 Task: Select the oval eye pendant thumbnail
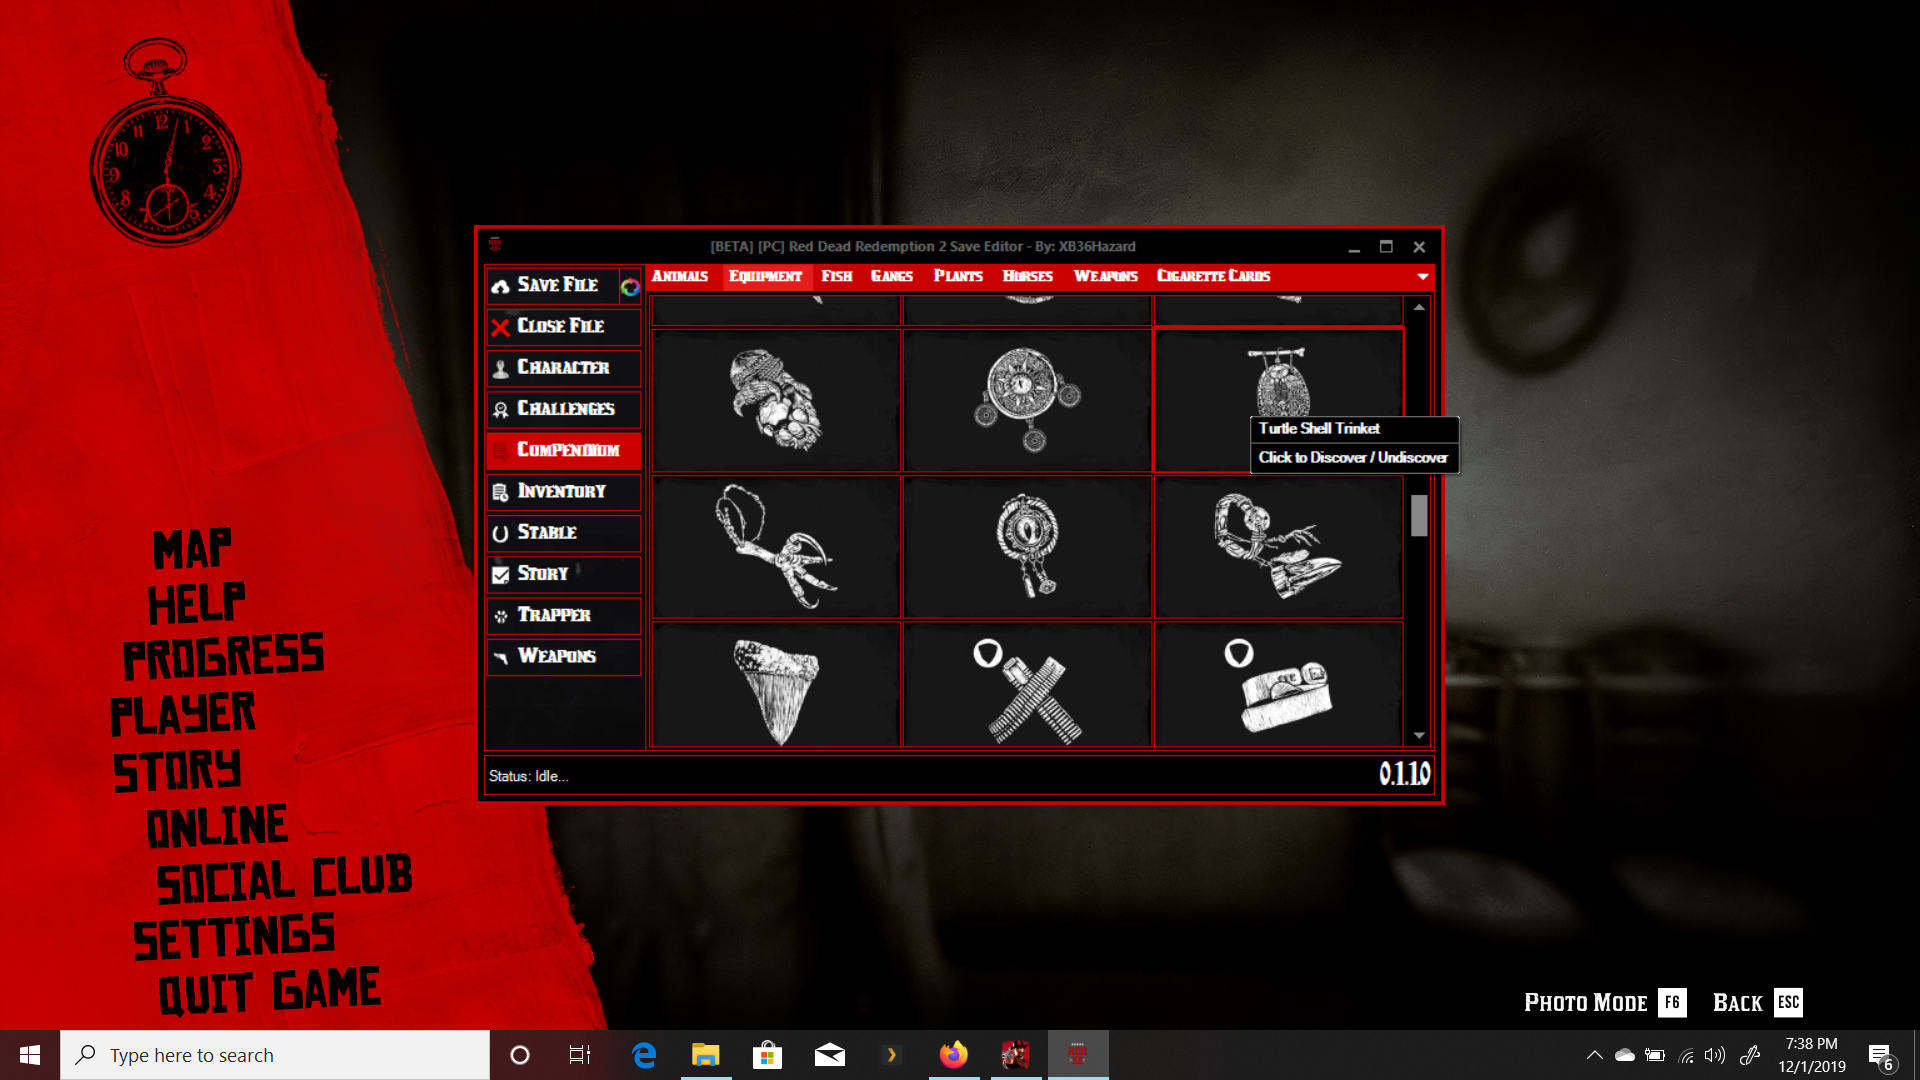click(1027, 546)
